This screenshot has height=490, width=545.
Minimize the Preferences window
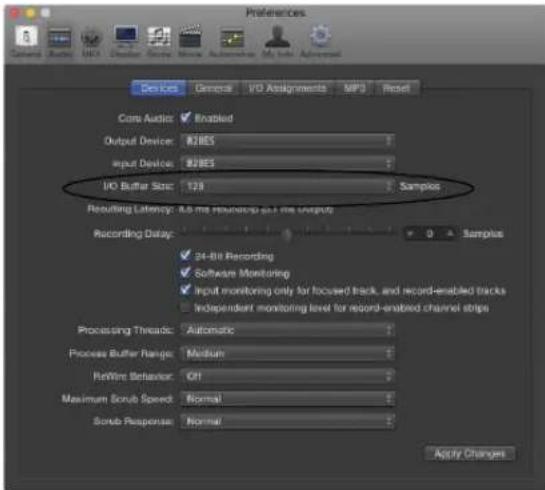pyautogui.click(x=31, y=14)
